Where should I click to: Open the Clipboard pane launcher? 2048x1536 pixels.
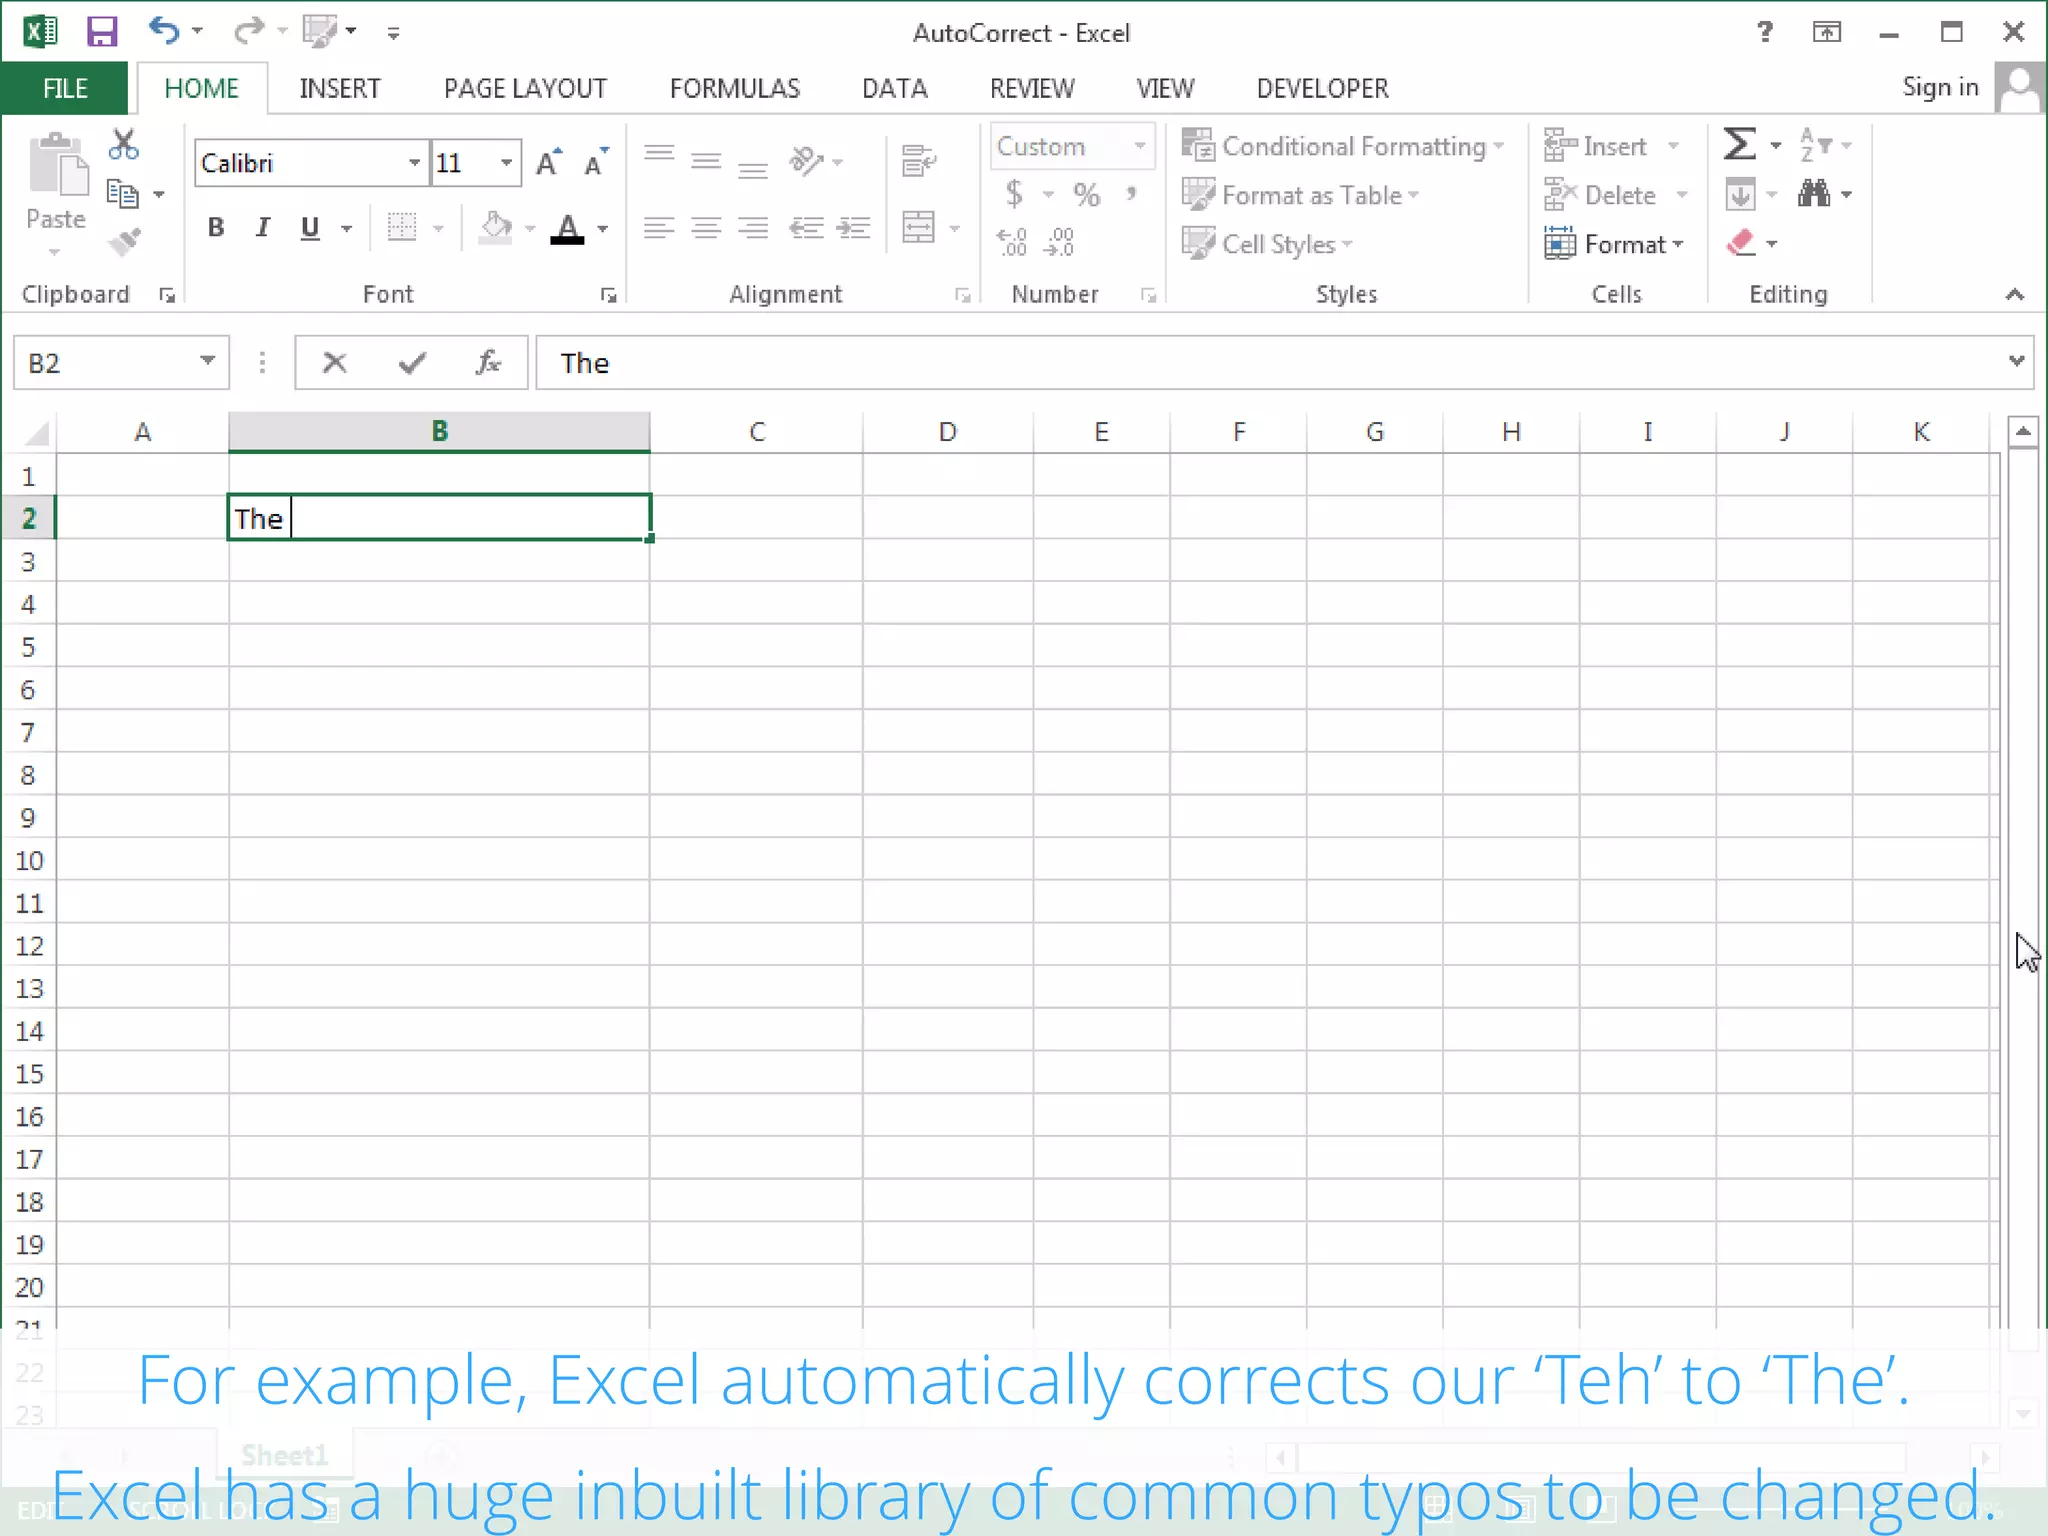click(x=167, y=295)
